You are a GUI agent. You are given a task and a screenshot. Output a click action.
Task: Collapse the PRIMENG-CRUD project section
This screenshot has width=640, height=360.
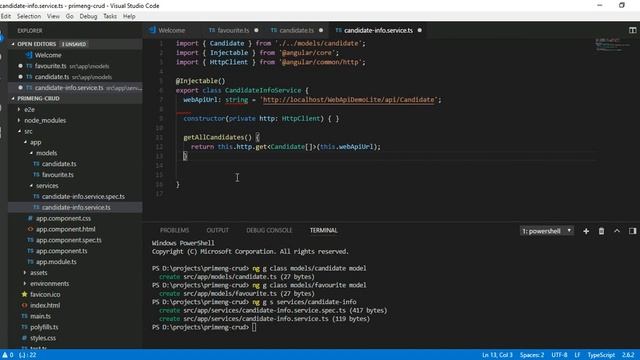[13, 98]
